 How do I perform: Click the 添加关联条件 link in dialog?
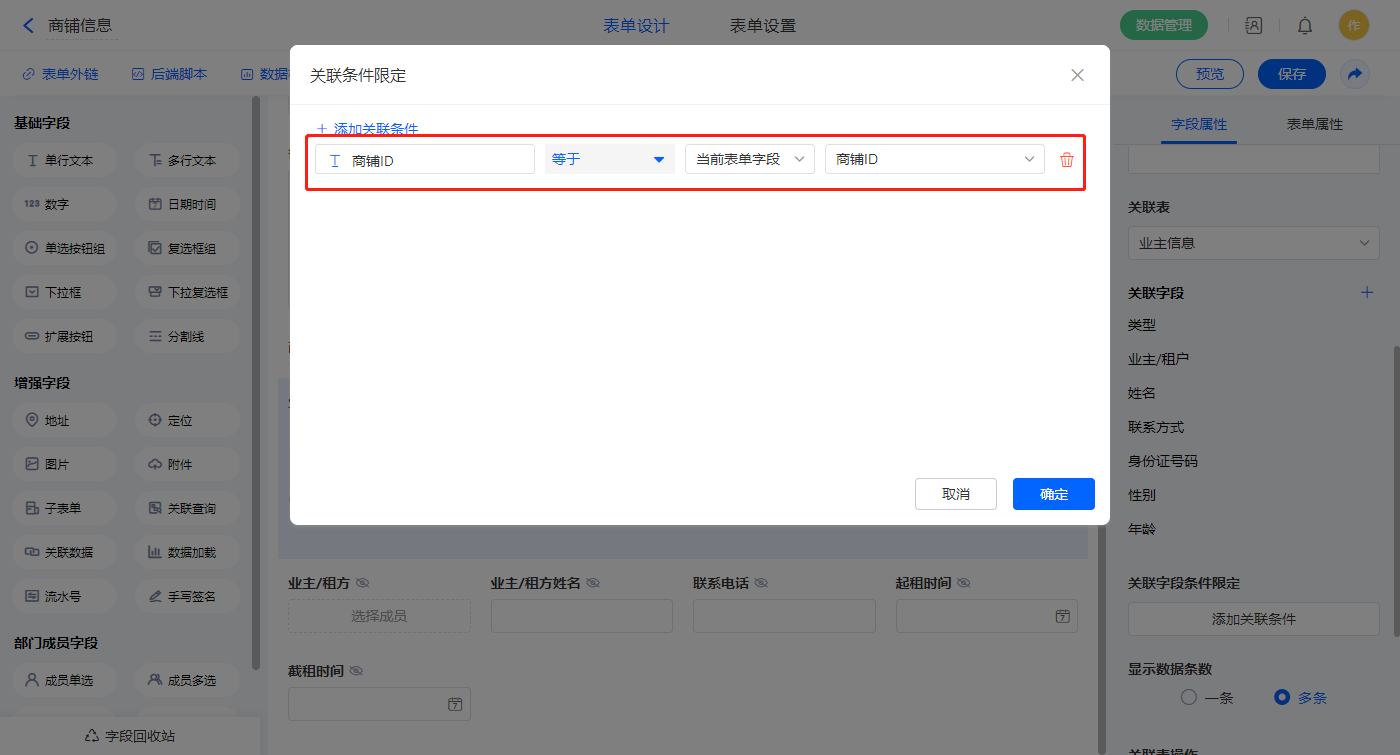[x=367, y=129]
